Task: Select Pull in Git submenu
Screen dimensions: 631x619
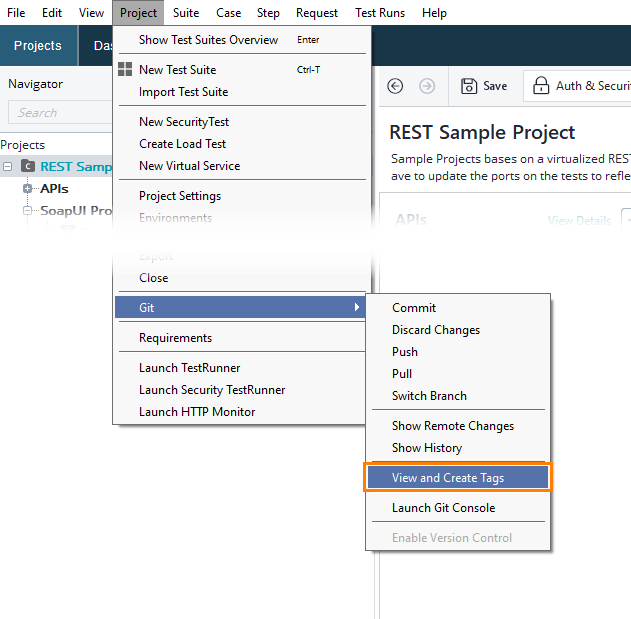Action: click(x=458, y=373)
